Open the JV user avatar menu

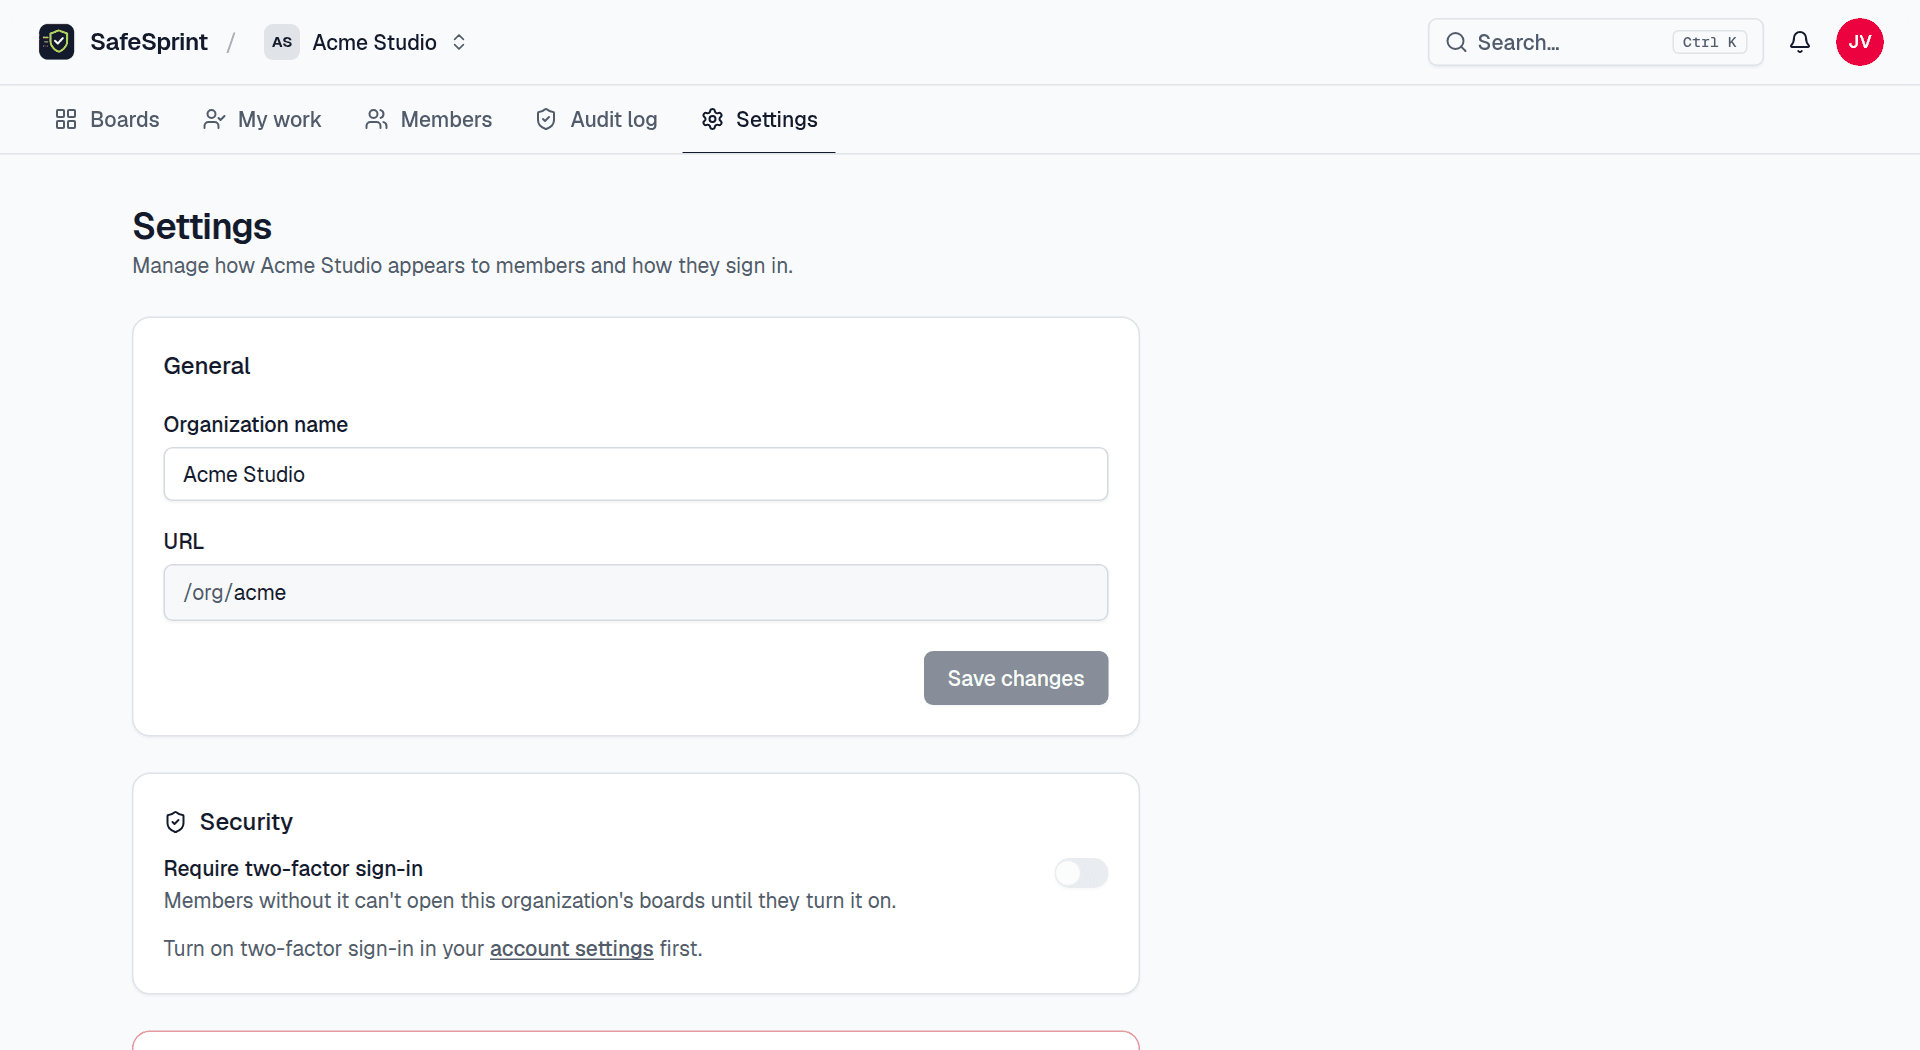click(x=1860, y=42)
